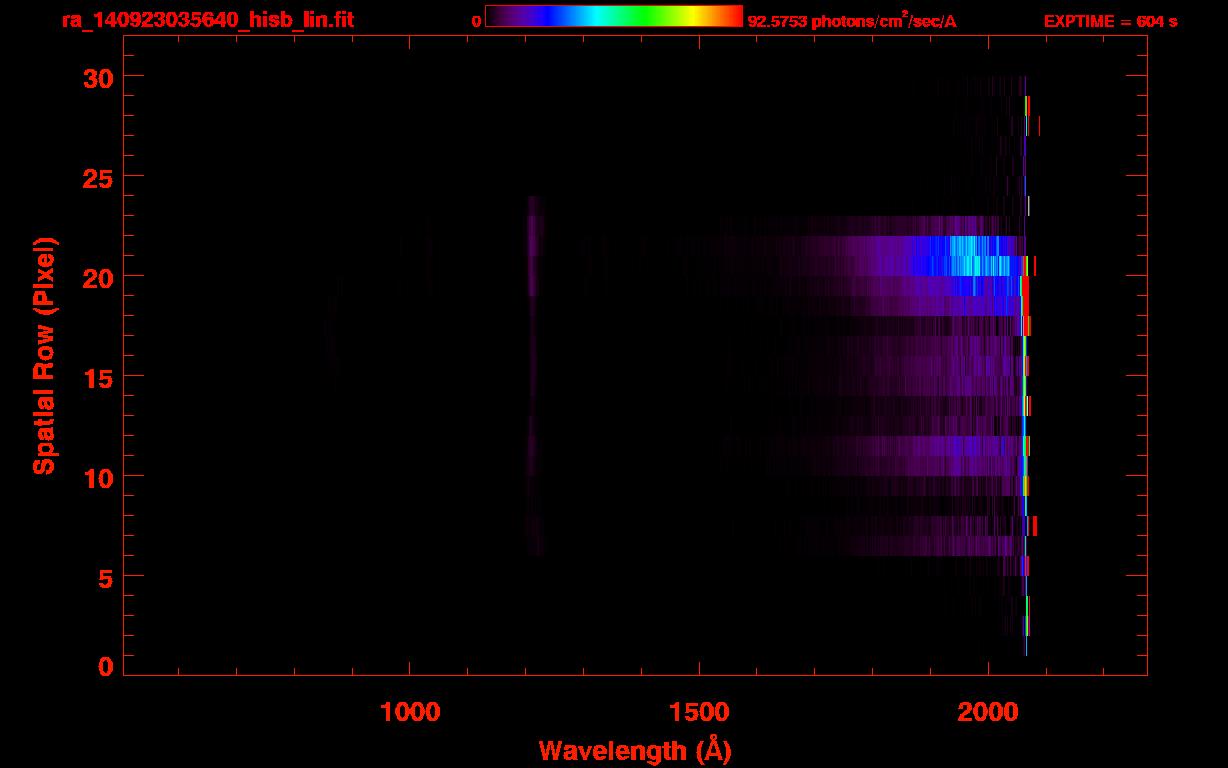
Task: Click the x-axis tick label 1000
Action: point(410,711)
